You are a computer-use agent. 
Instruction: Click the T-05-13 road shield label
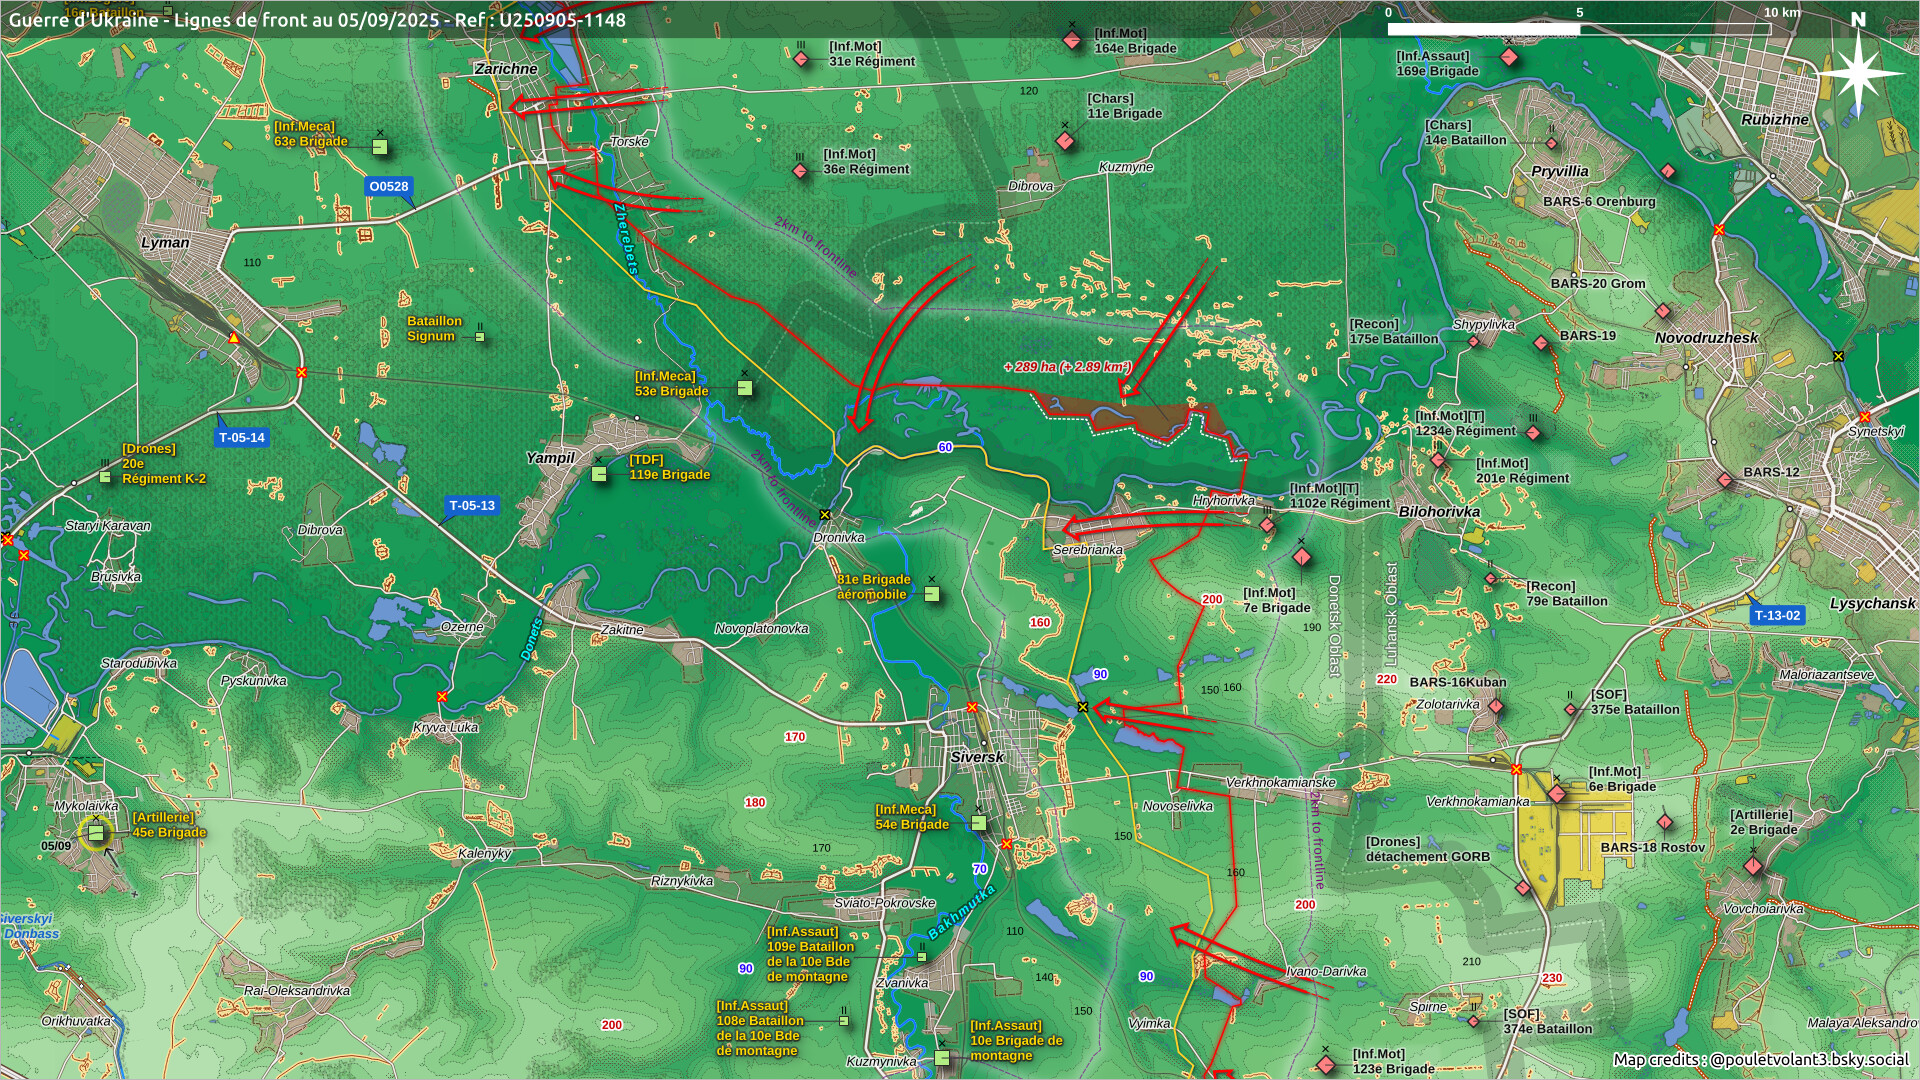click(x=472, y=506)
